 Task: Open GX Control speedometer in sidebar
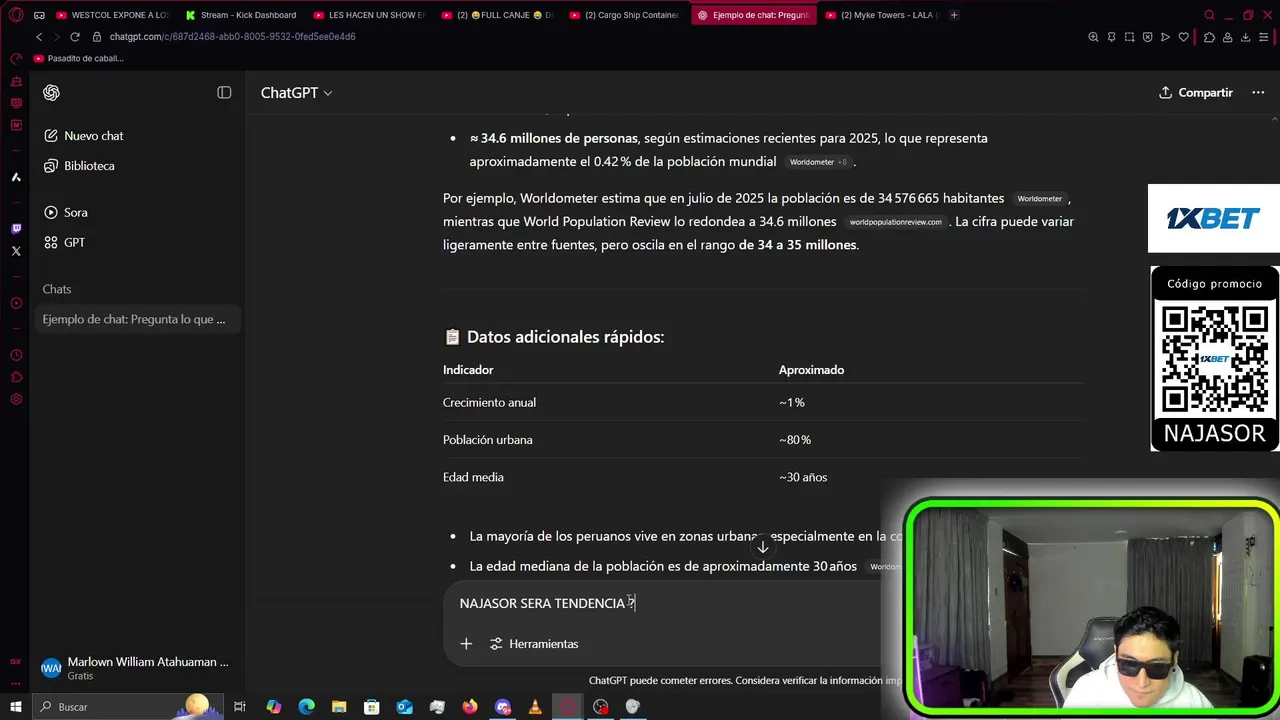coord(16,60)
